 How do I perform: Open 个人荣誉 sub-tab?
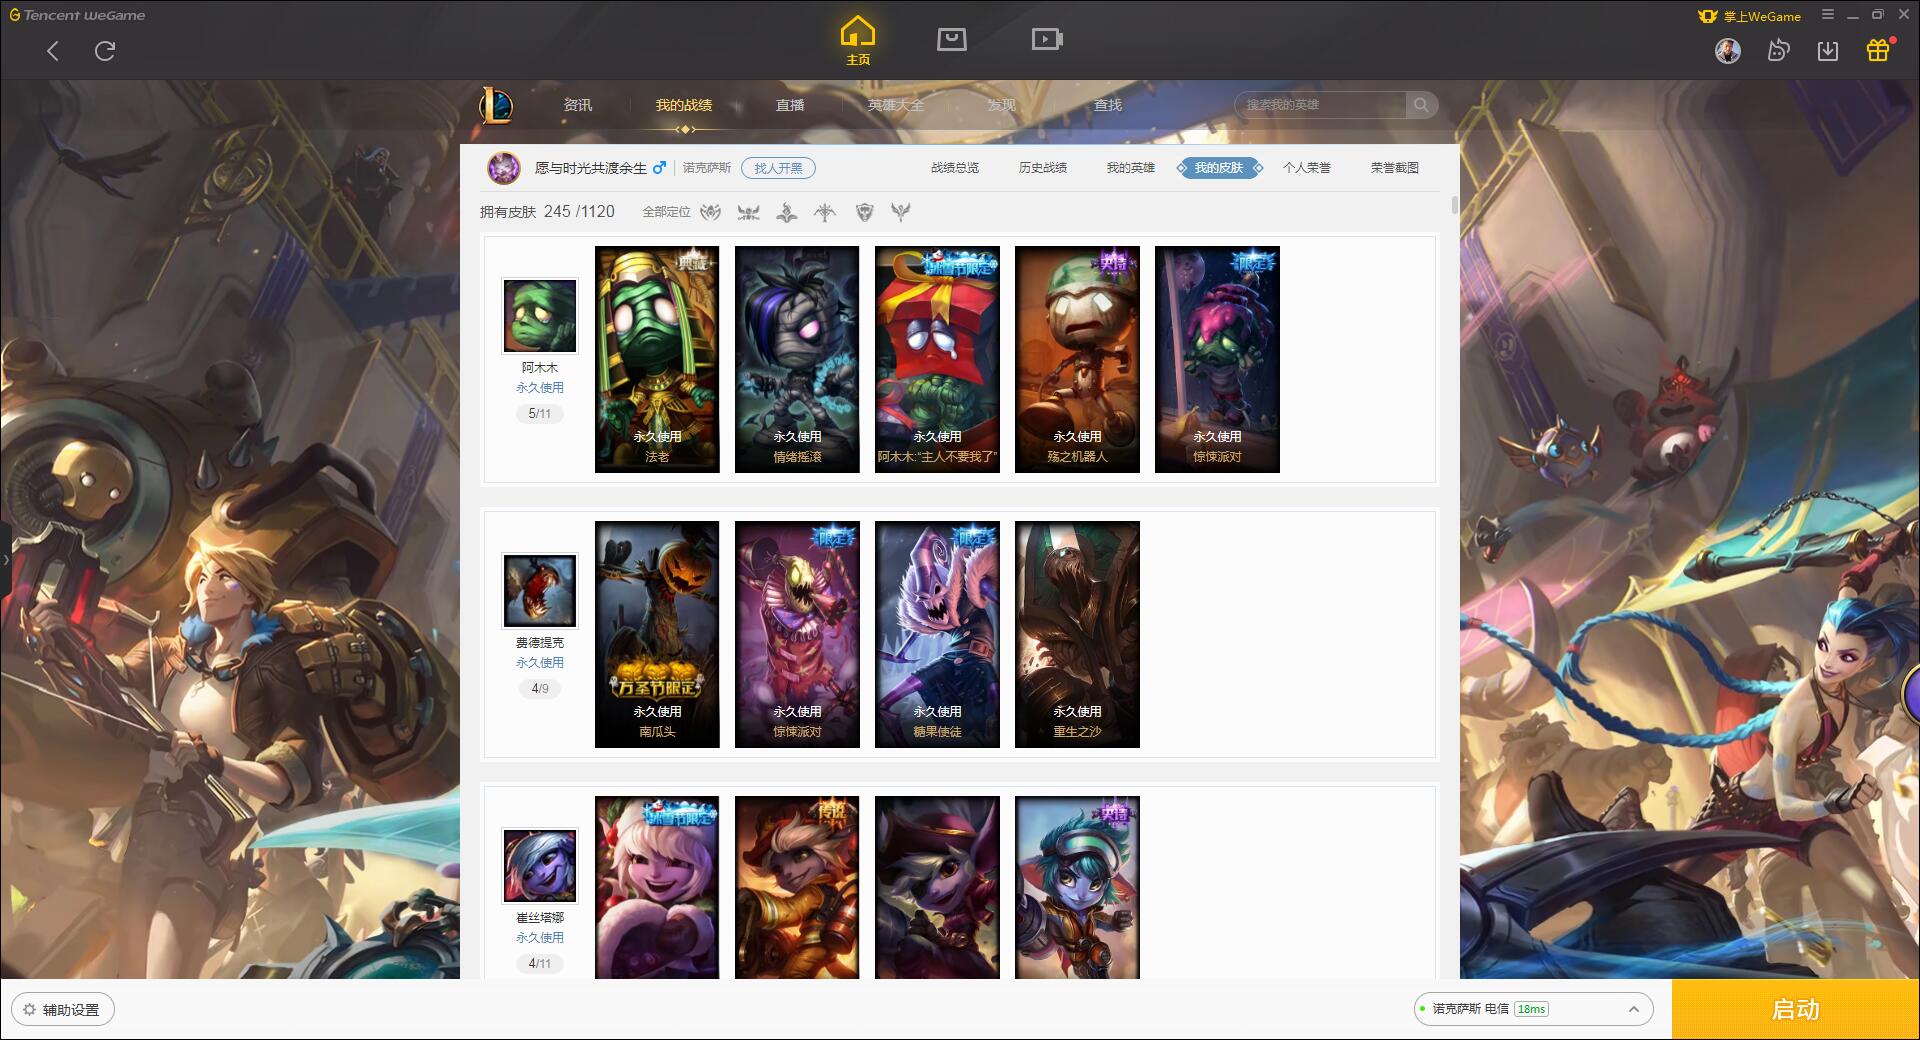[1307, 168]
